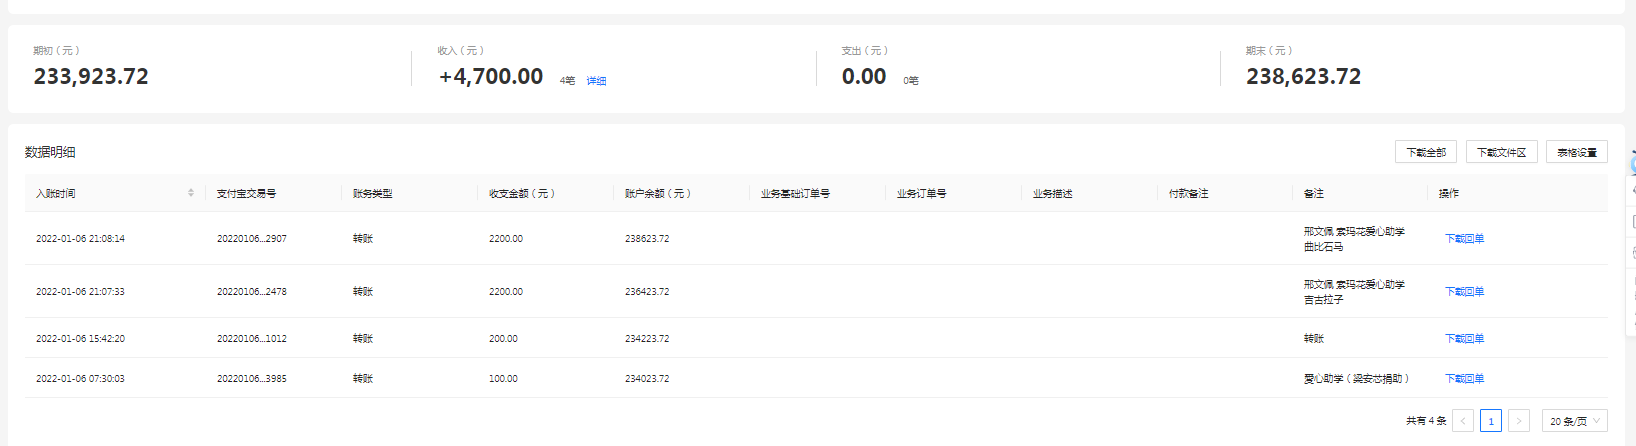This screenshot has width=1636, height=446.
Task: Click the 数据明细 section title
Action: pos(50,152)
